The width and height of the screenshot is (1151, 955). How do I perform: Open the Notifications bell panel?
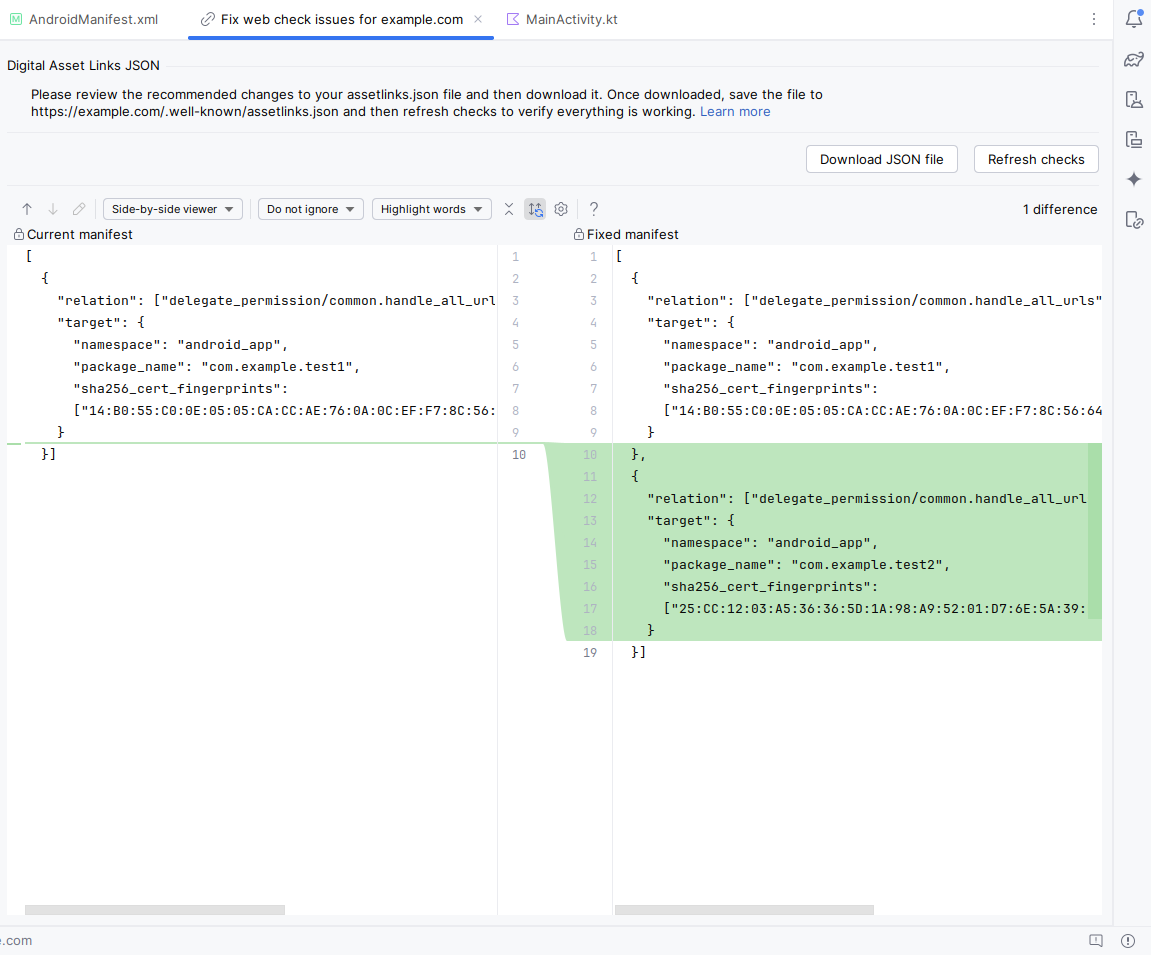pos(1134,19)
